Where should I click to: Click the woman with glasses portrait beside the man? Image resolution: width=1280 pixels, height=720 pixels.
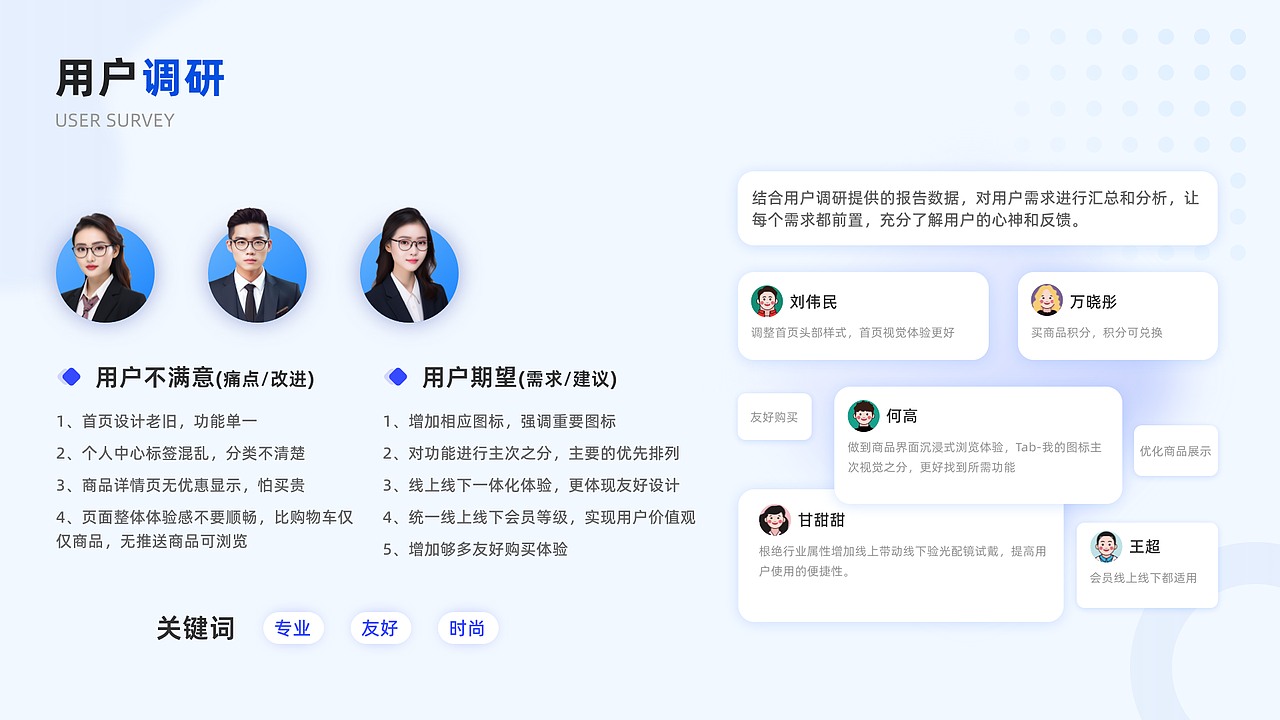[409, 266]
